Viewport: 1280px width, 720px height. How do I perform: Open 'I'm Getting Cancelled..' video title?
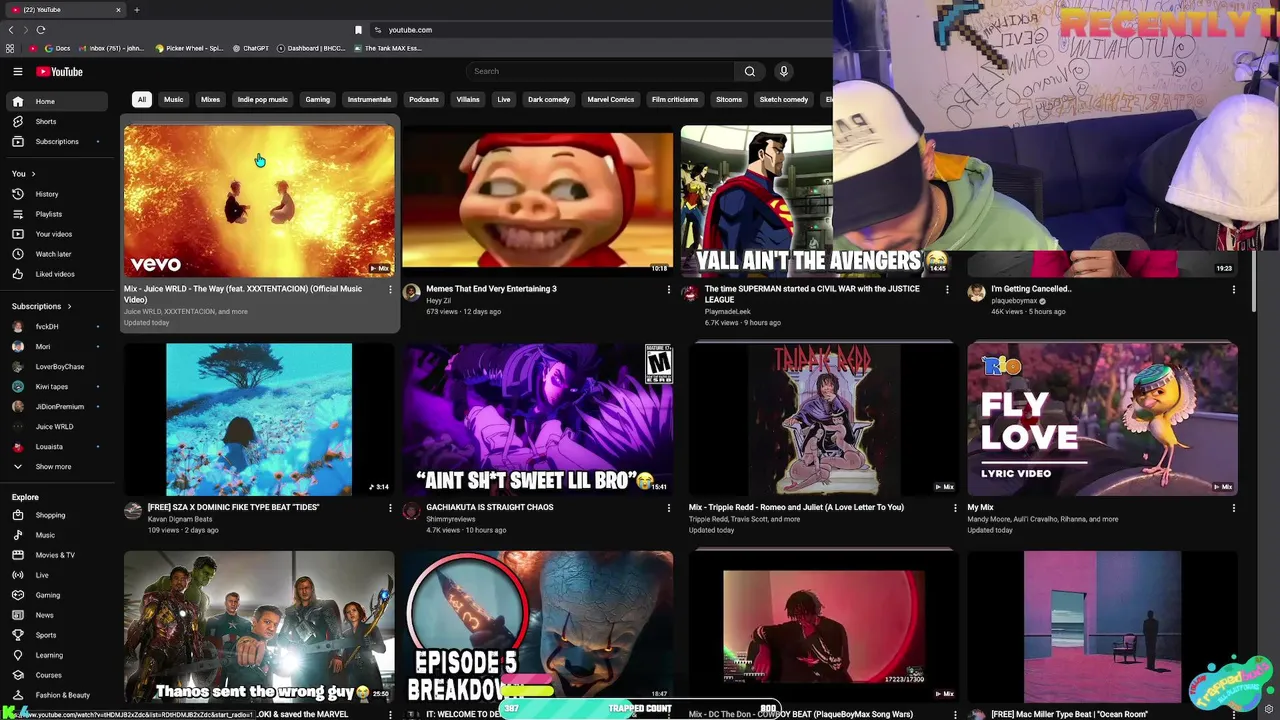pos(1031,289)
